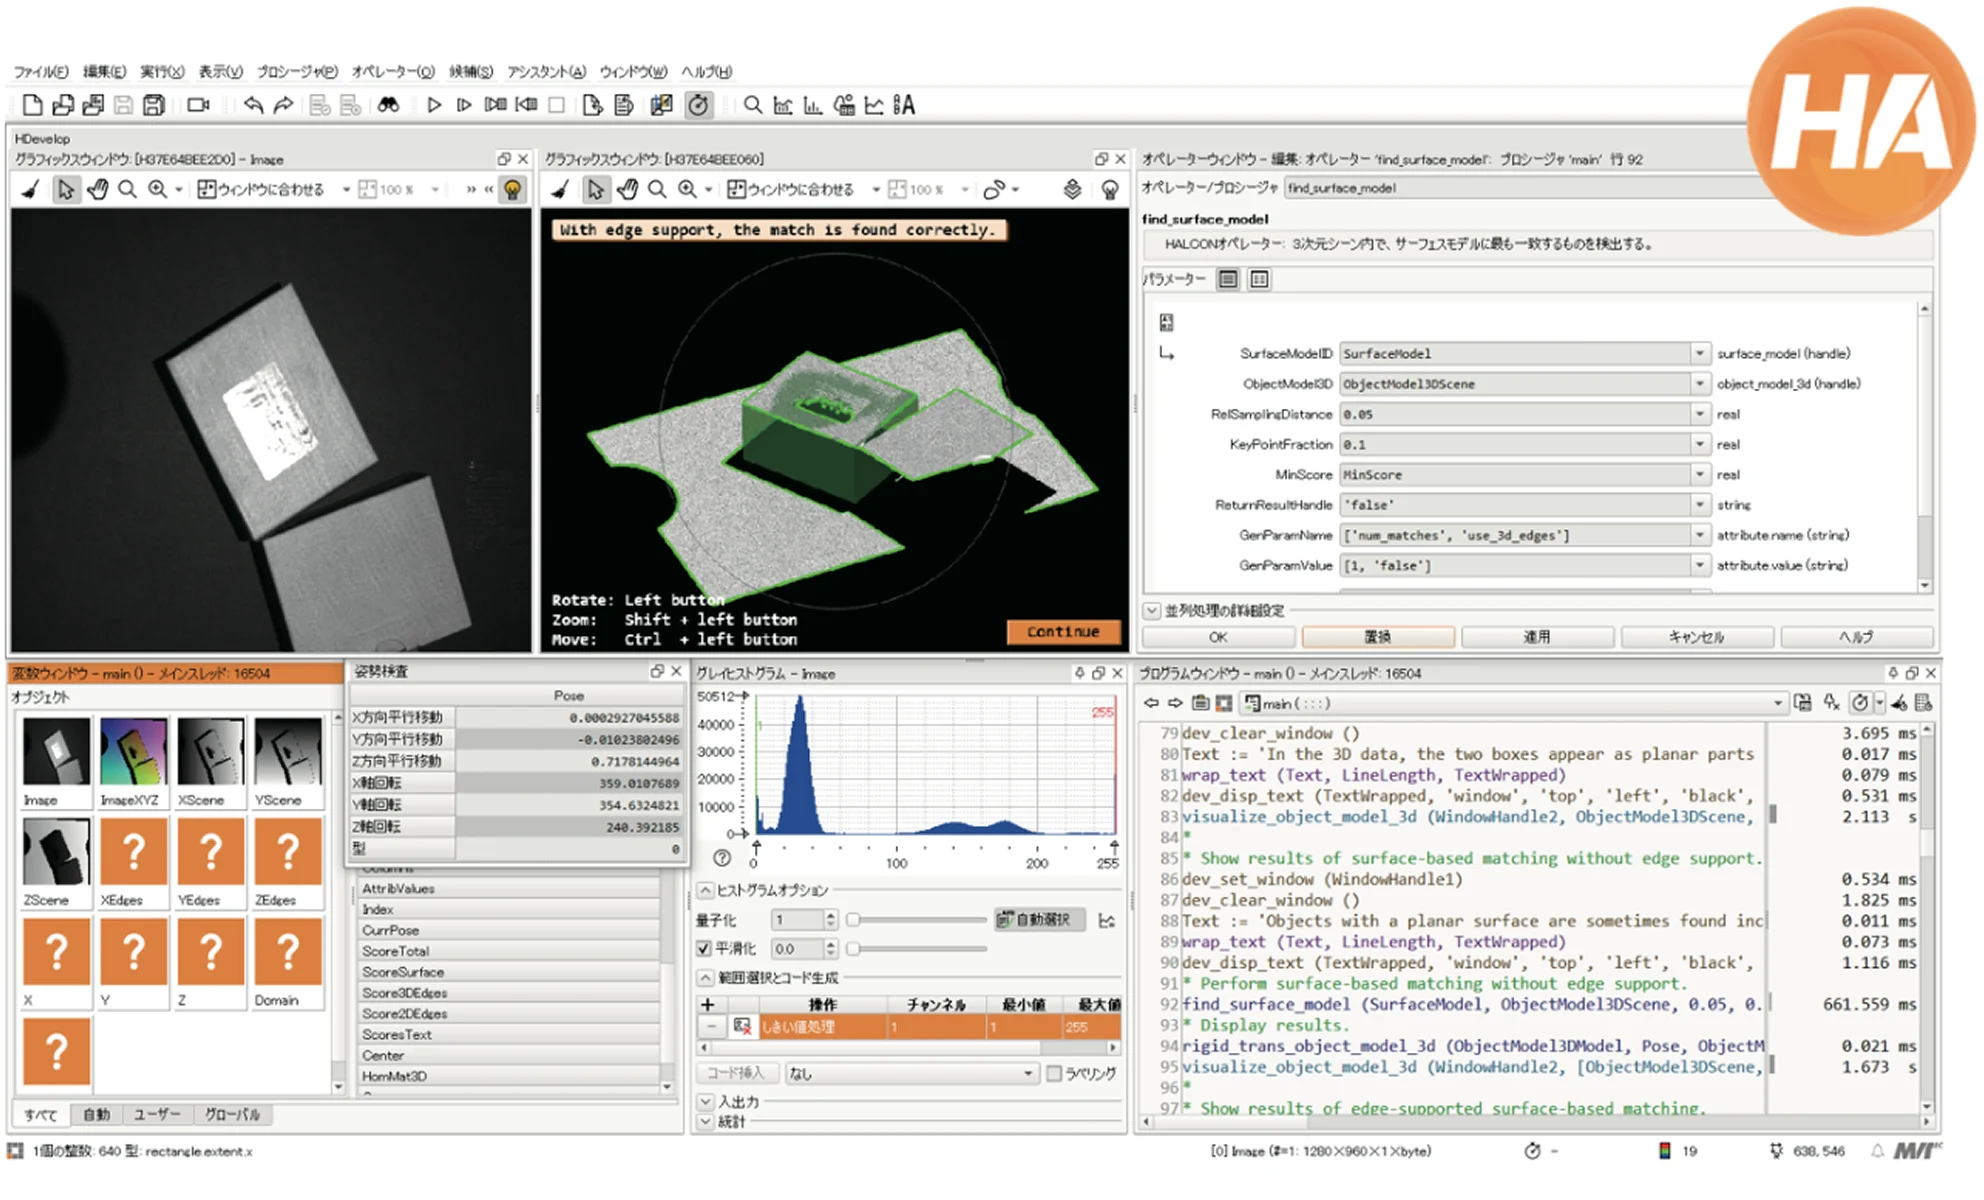The image size is (1984, 1200).
Task: Click the step-over execution icon
Action: coord(464,105)
